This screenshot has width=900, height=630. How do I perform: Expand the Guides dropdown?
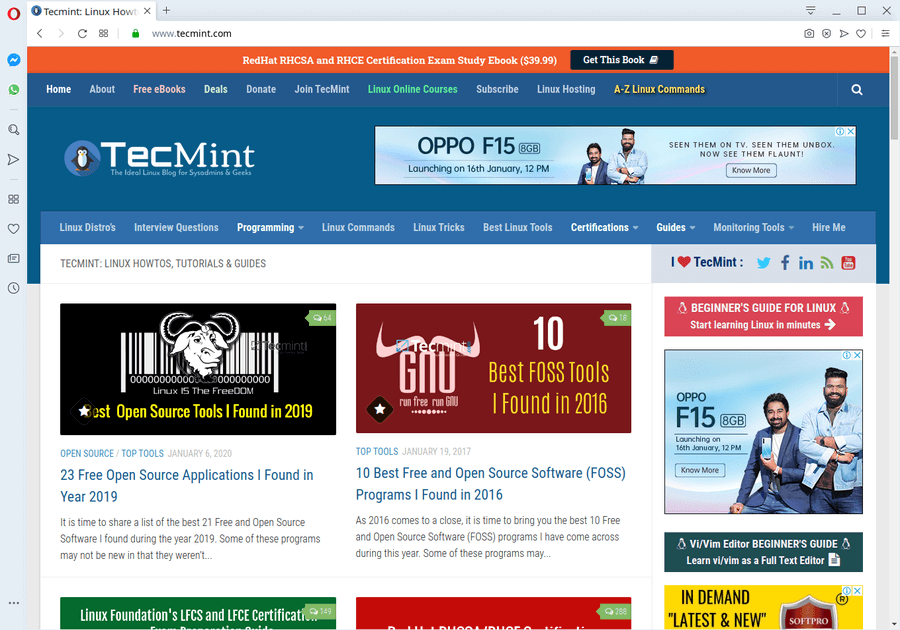676,227
